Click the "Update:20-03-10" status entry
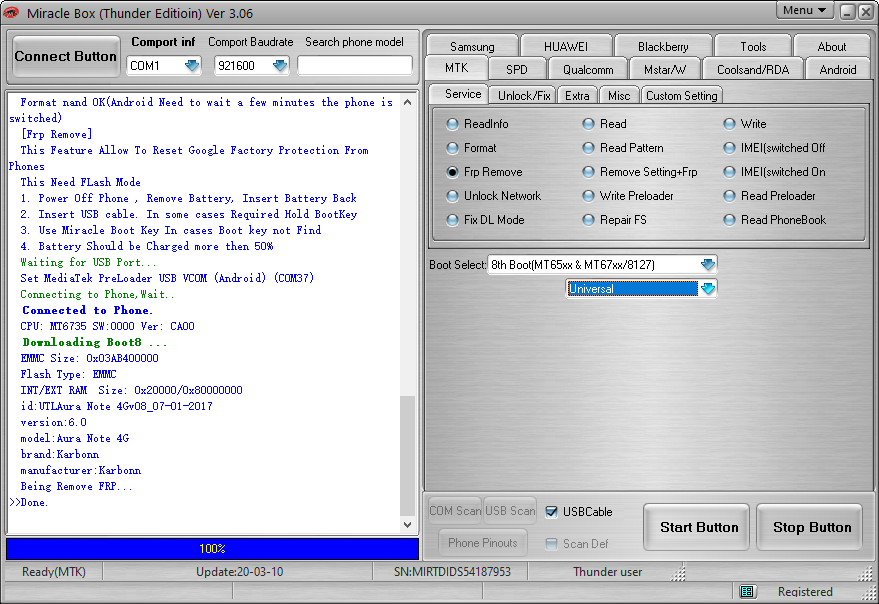The height and width of the screenshot is (604, 879). [239, 571]
